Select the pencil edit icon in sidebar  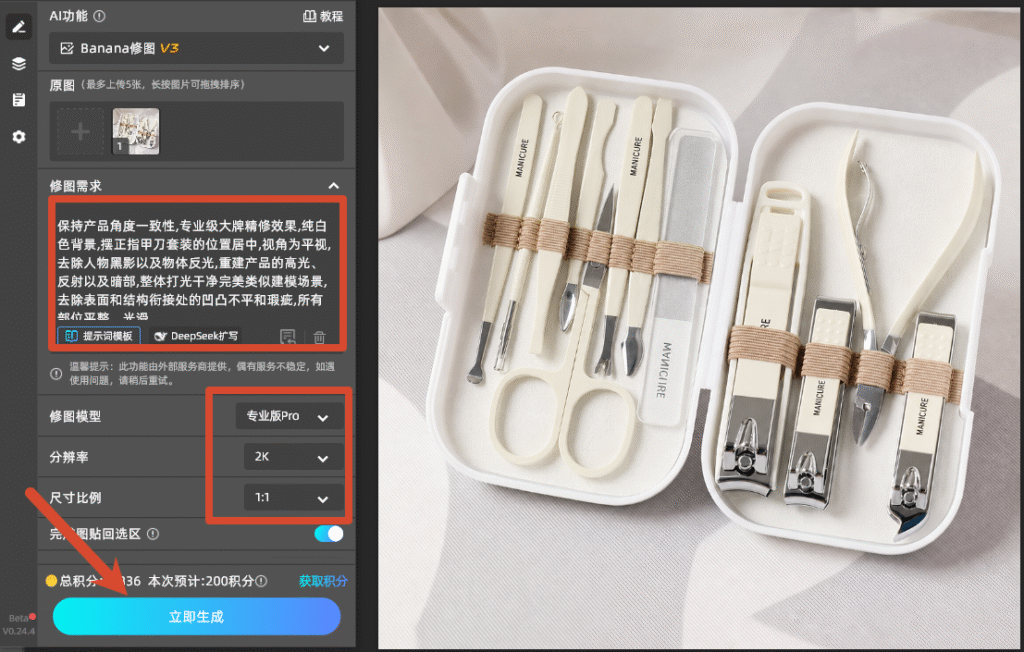[x=18, y=27]
